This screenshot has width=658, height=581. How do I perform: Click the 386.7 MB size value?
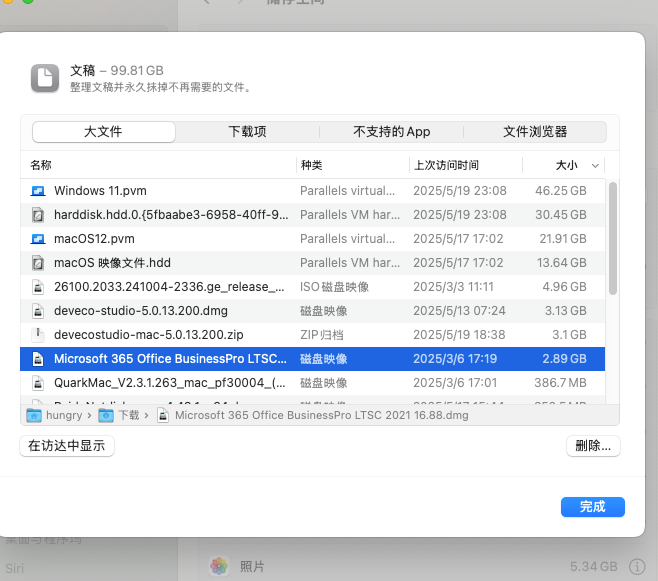click(x=560, y=383)
